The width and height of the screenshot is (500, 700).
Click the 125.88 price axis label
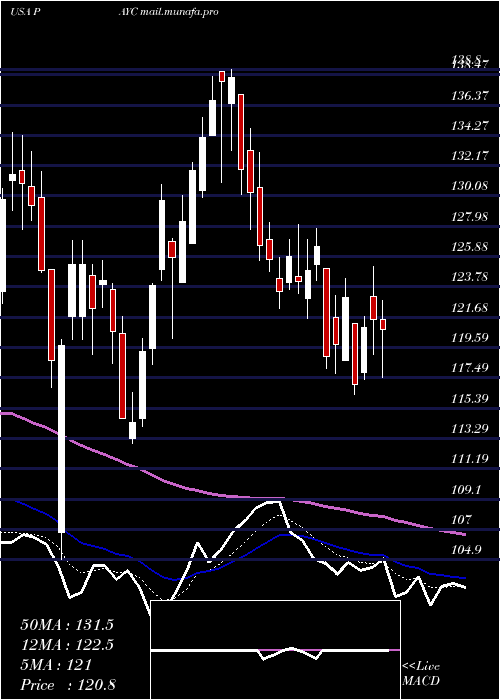[x=470, y=246]
